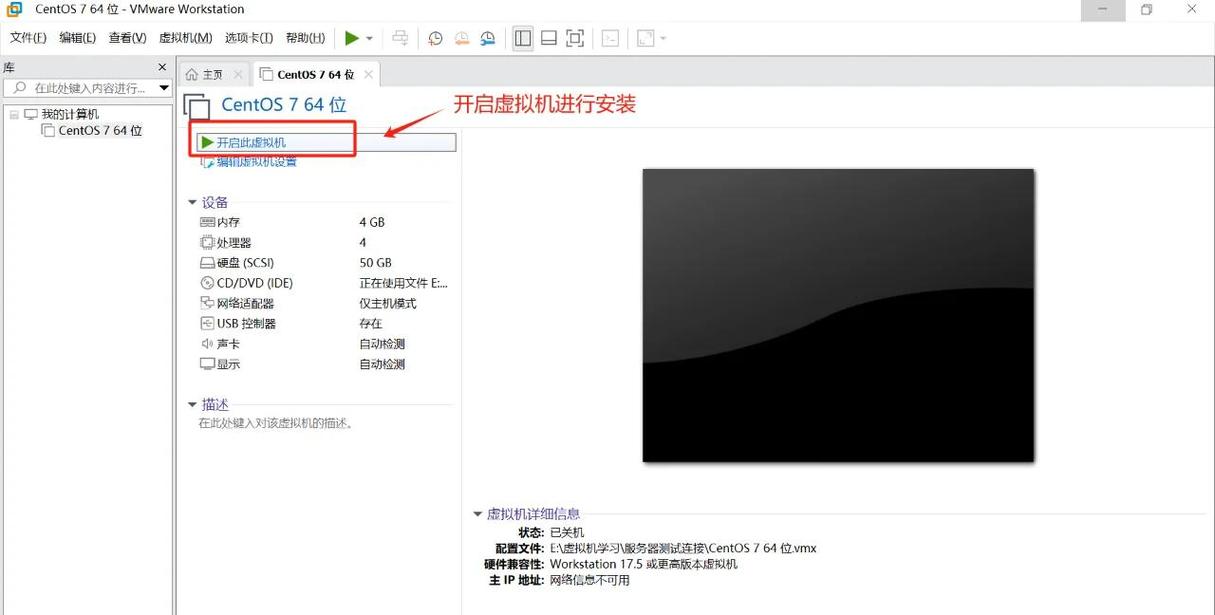This screenshot has width=1215, height=615.
Task: Collapse the 设备 devices section
Action: coord(193,201)
